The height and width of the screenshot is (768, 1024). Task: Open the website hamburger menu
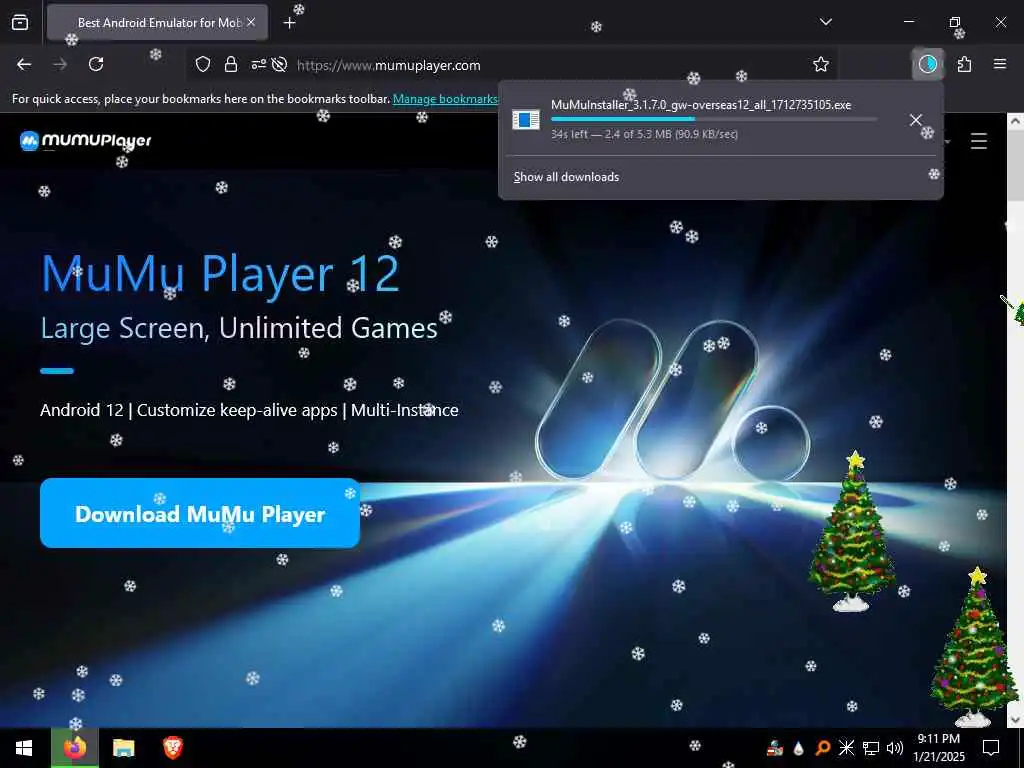pos(978,141)
